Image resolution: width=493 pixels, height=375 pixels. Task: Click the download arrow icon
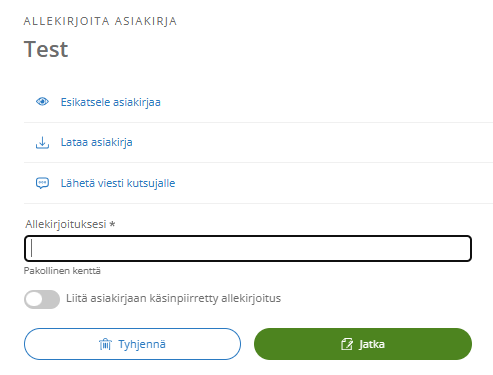coord(42,142)
